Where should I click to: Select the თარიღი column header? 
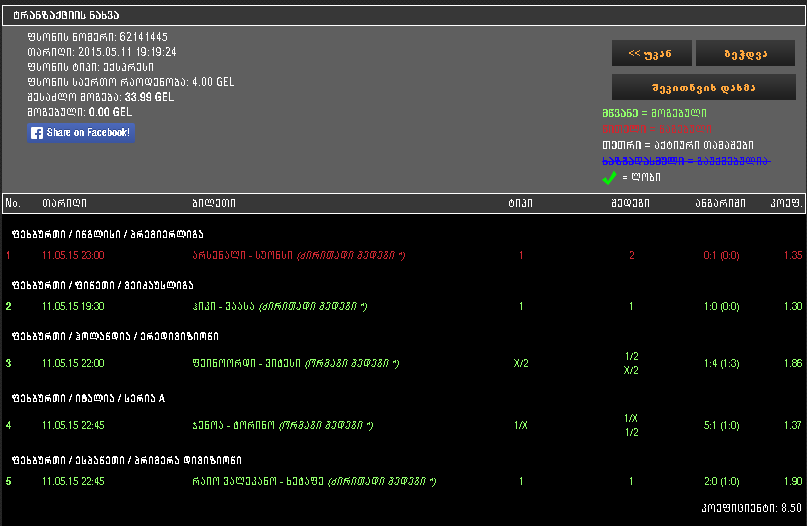tap(64, 203)
